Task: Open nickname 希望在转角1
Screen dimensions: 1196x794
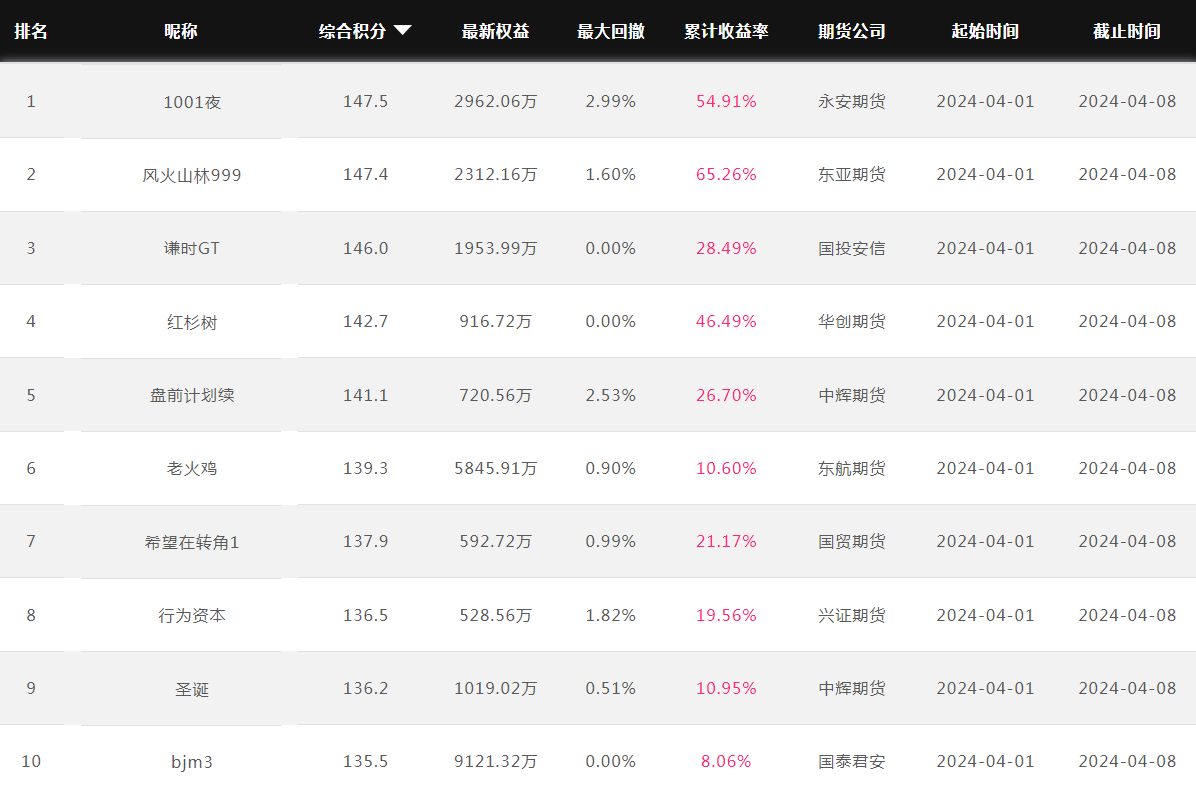Action: pyautogui.click(x=192, y=542)
